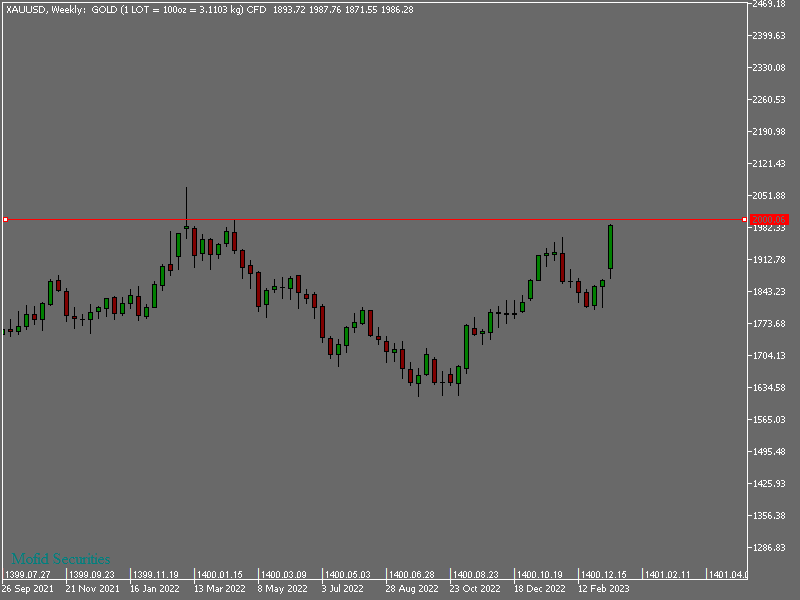Click the 26 Sep 2021 date label
Screen dimensions: 800x600
pos(27,590)
